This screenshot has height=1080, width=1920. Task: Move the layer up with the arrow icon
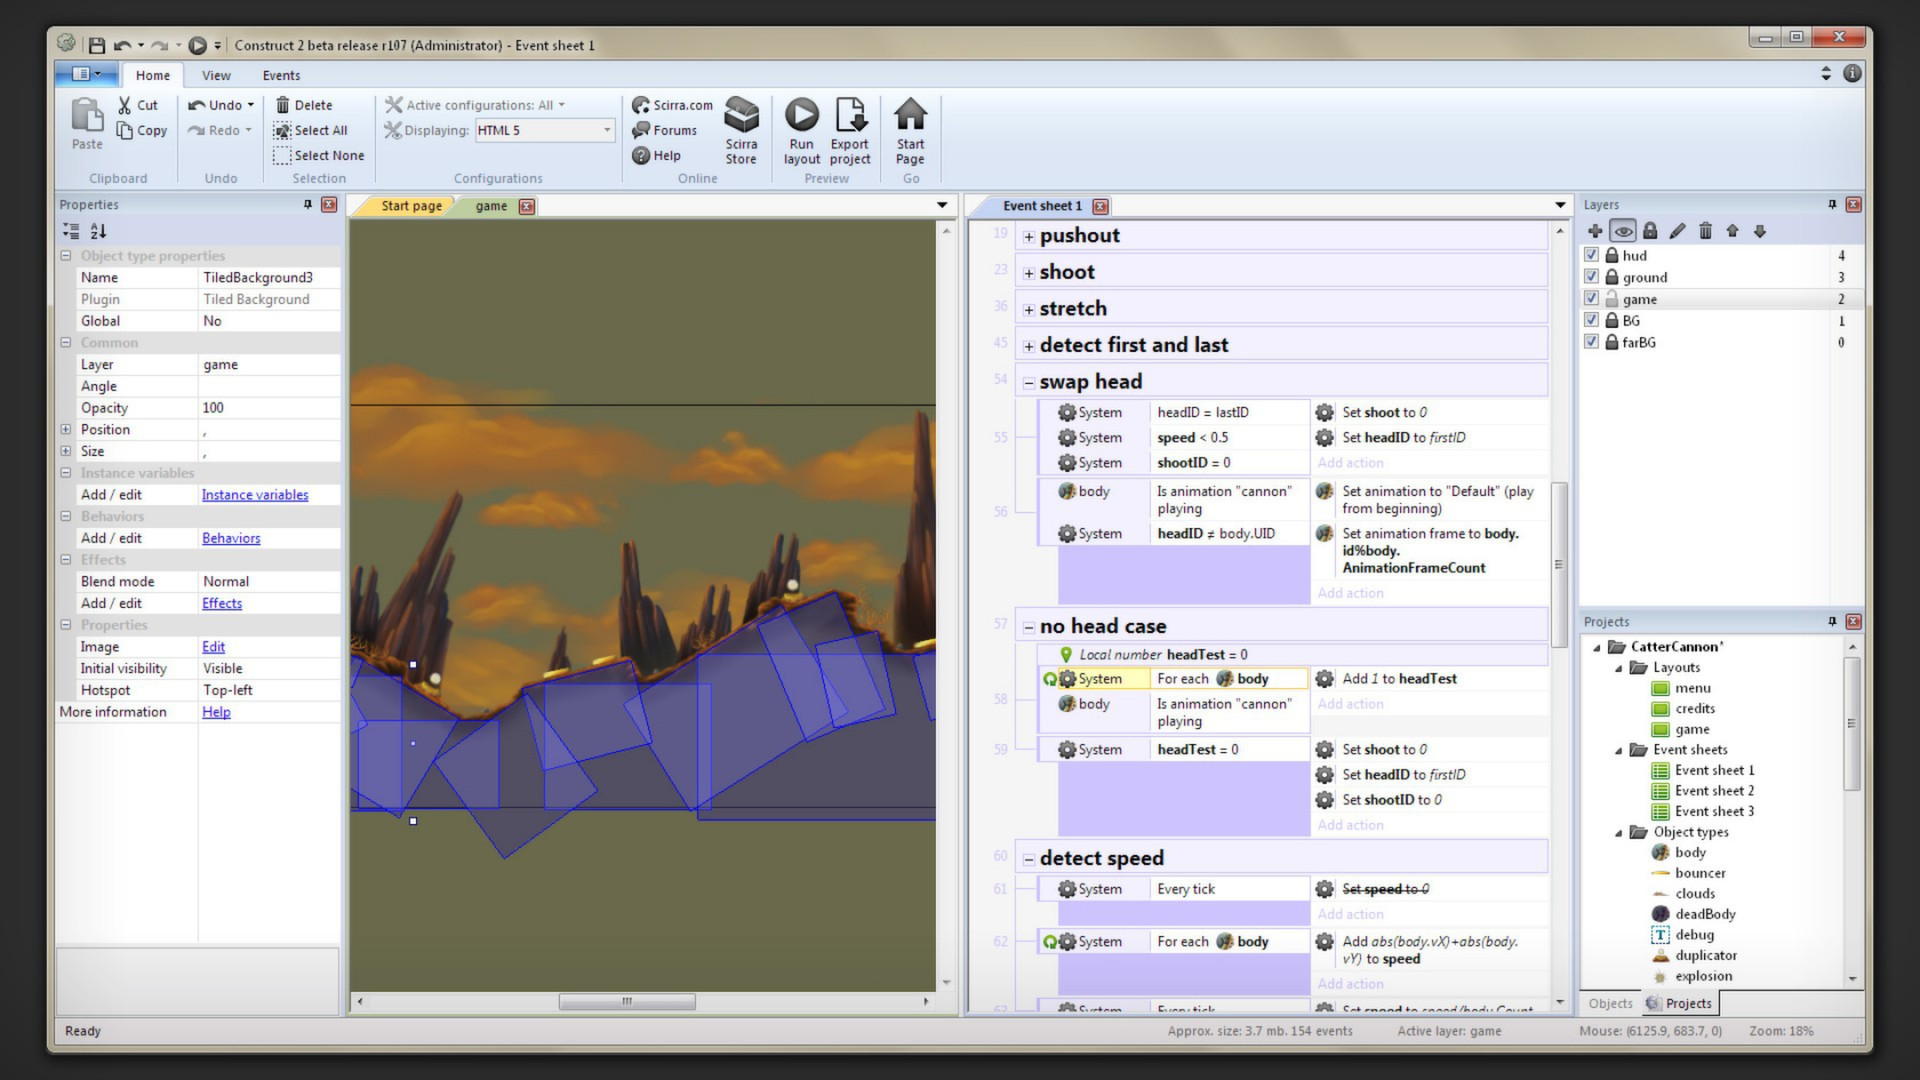[1732, 231]
